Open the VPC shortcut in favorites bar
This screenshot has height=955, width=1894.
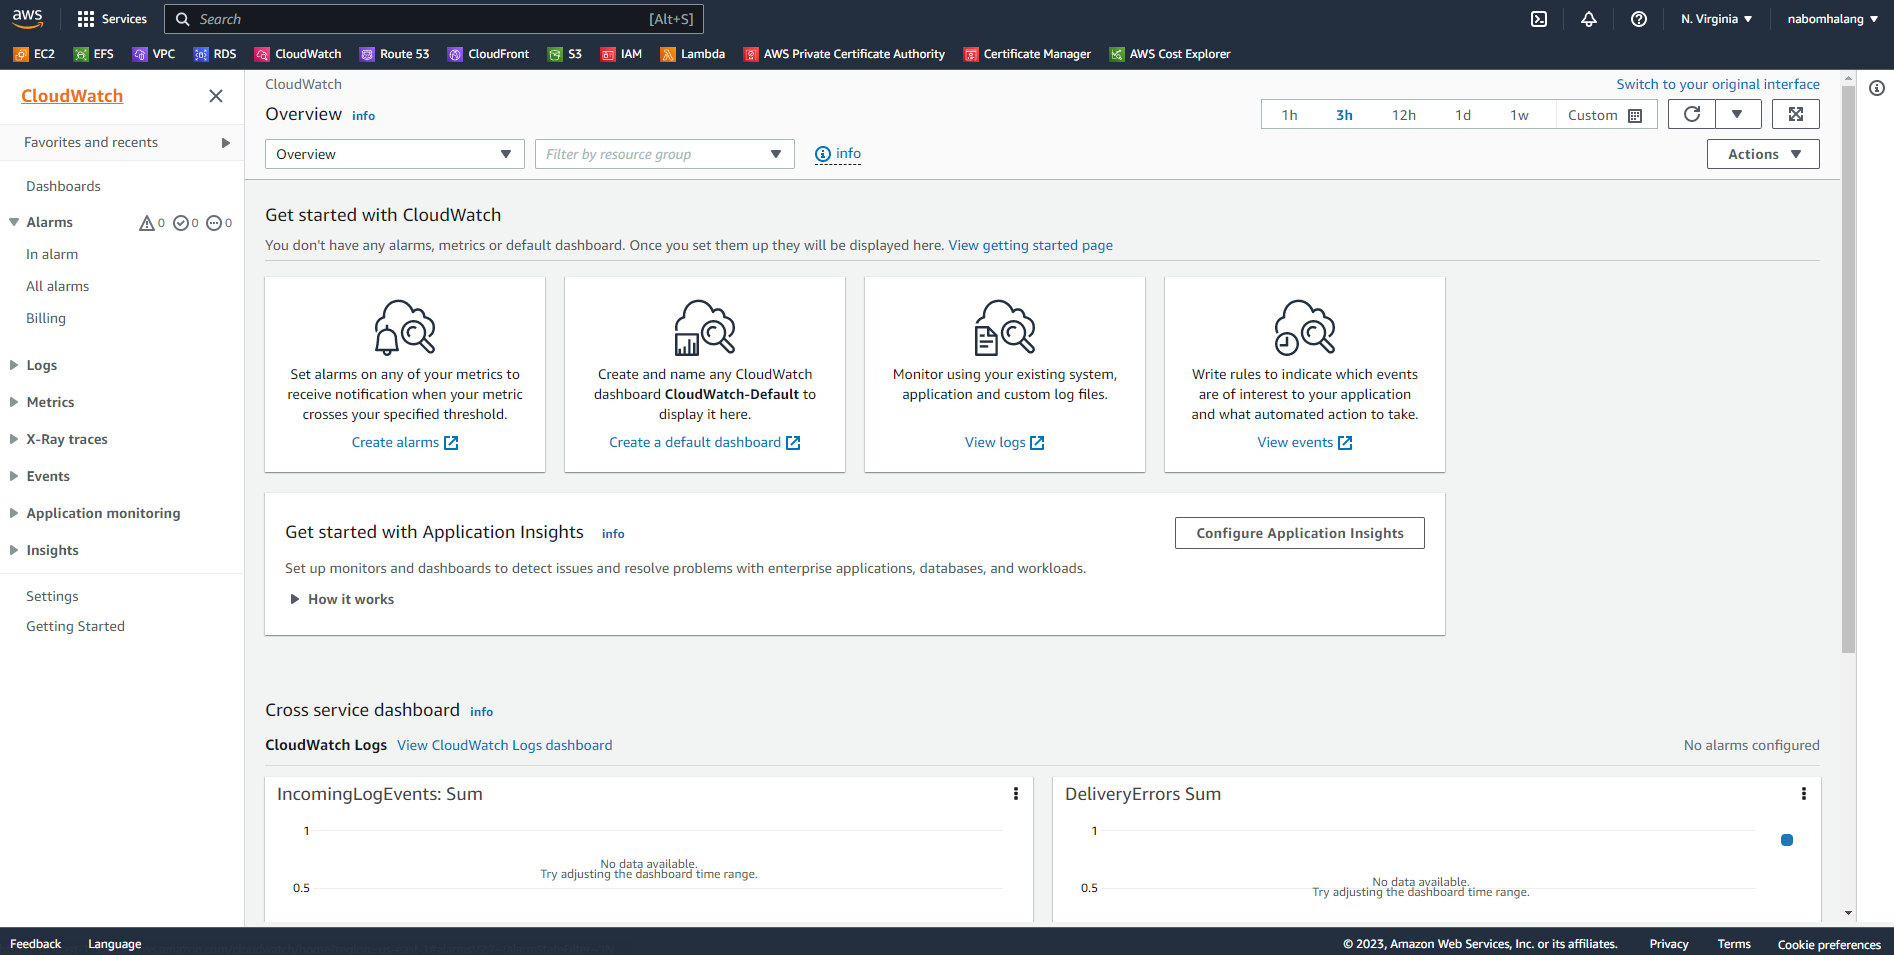point(154,54)
